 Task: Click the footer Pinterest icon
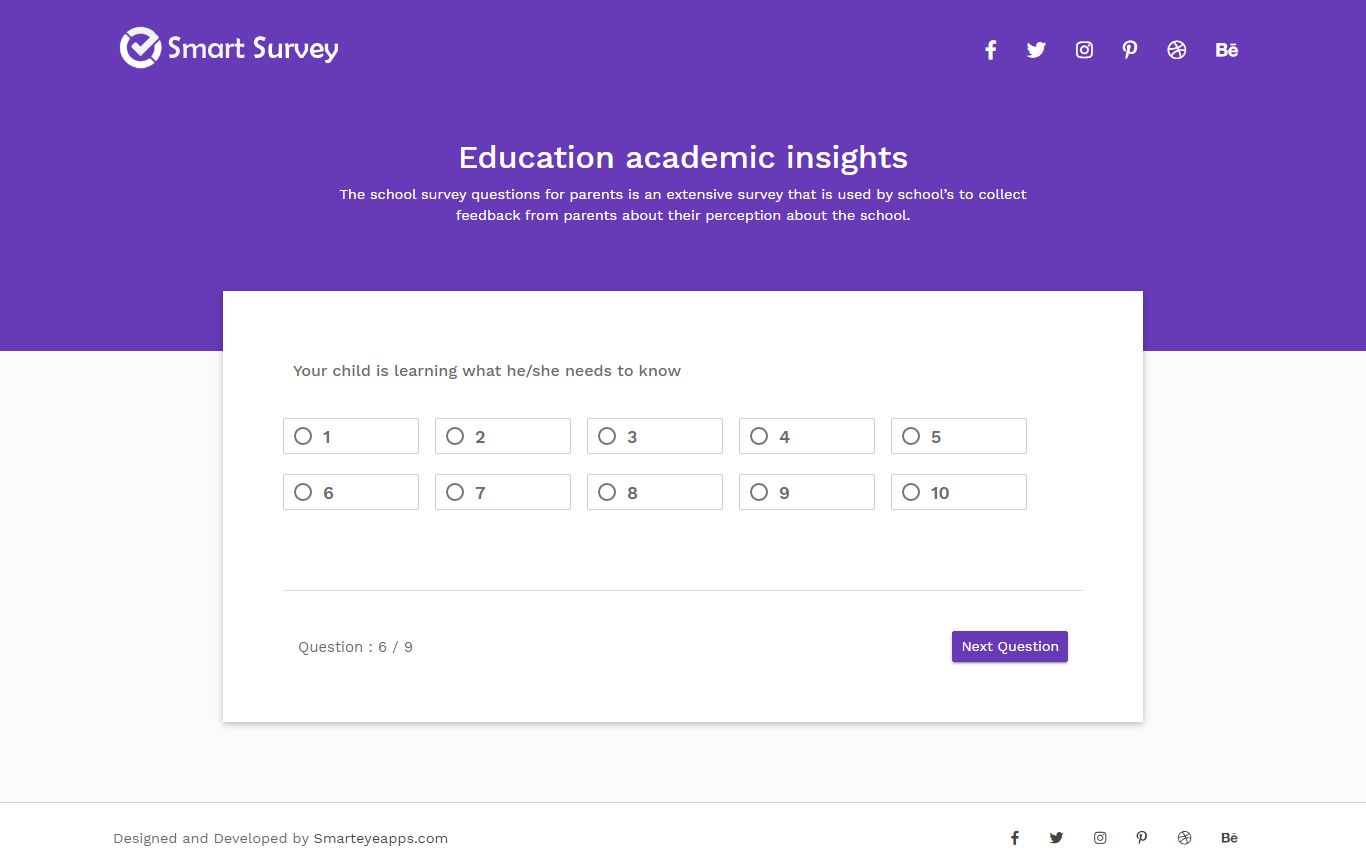point(1142,838)
